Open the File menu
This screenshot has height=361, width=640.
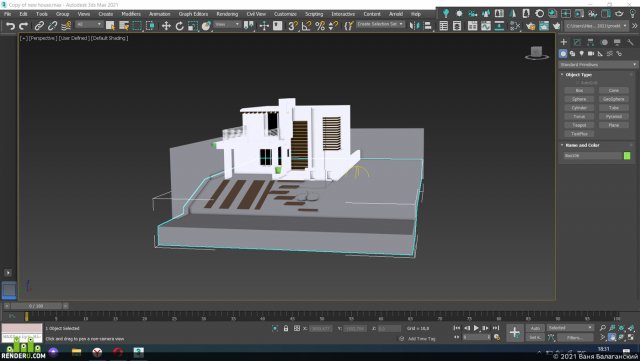[8, 14]
